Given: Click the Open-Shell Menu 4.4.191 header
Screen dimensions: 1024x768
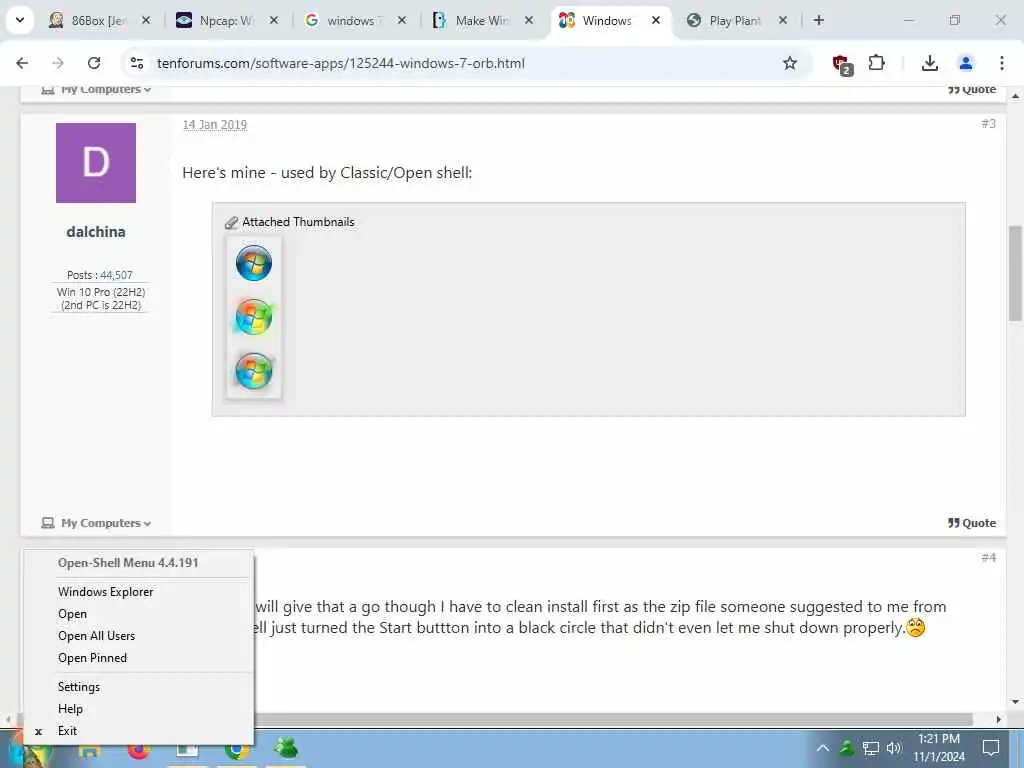Looking at the screenshot, I should click(128, 563).
